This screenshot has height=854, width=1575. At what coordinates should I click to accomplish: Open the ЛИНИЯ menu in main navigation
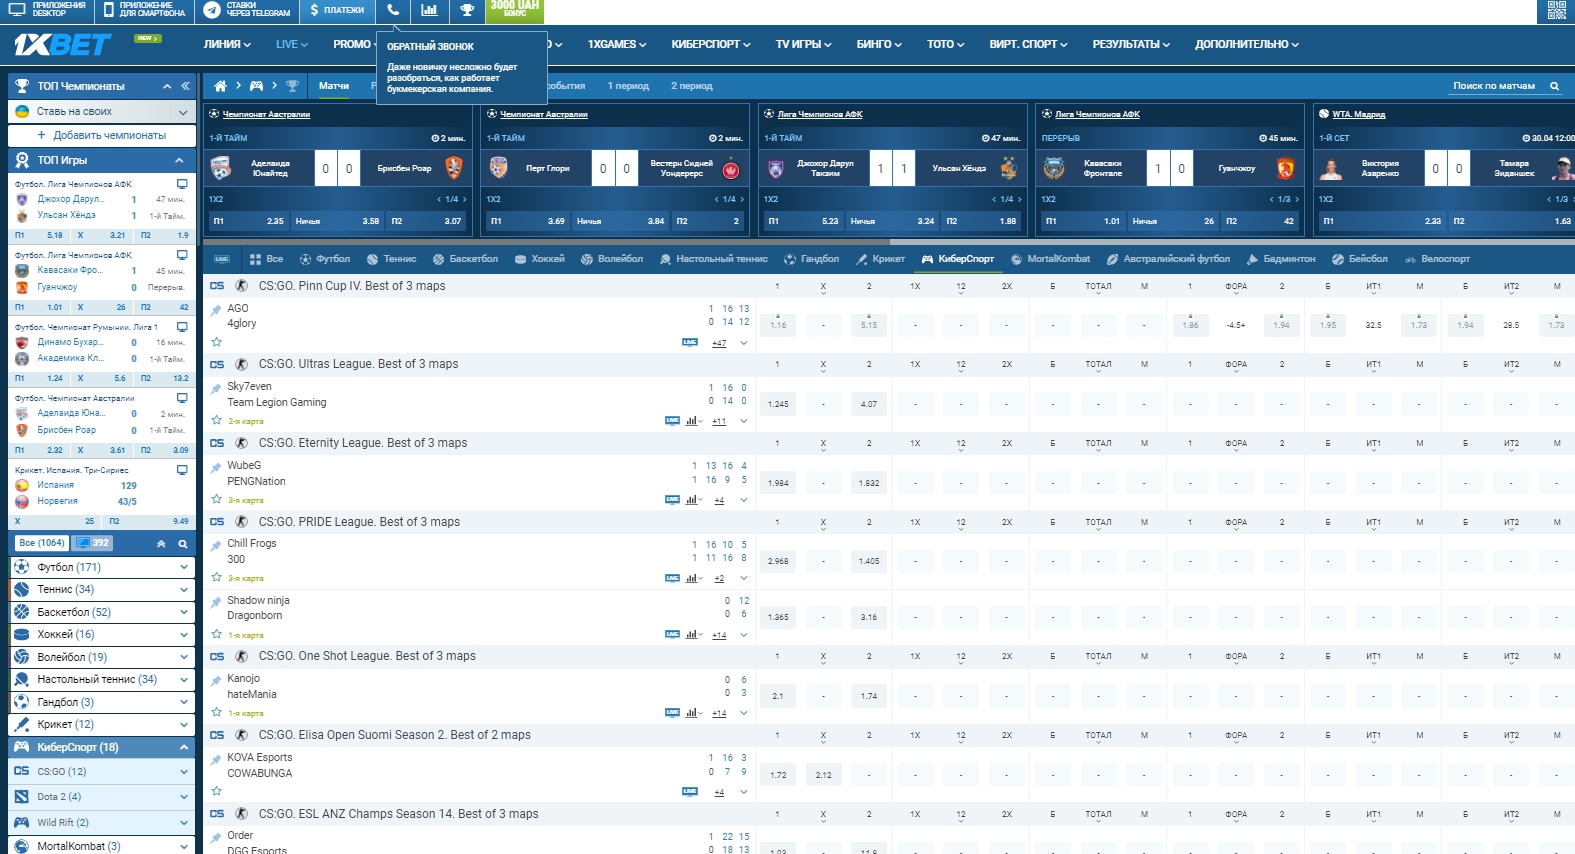click(x=226, y=44)
